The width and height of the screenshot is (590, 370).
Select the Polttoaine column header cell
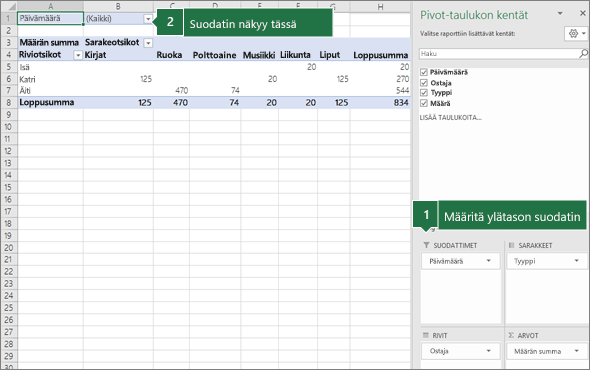[215, 55]
